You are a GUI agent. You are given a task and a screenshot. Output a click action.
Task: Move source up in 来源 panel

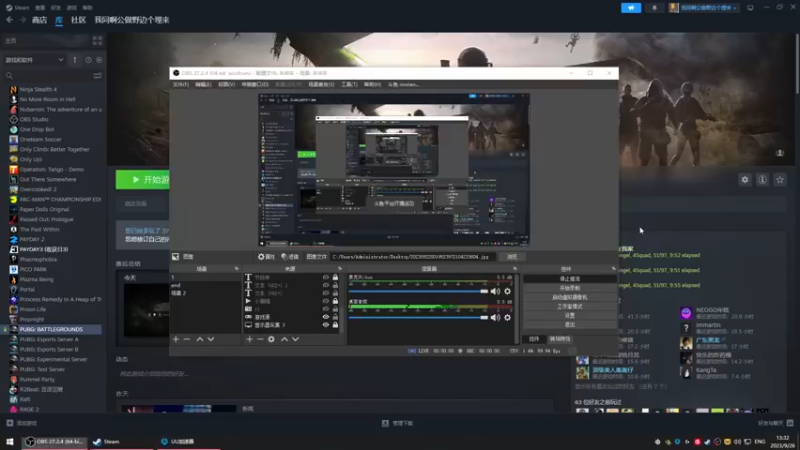click(x=285, y=339)
